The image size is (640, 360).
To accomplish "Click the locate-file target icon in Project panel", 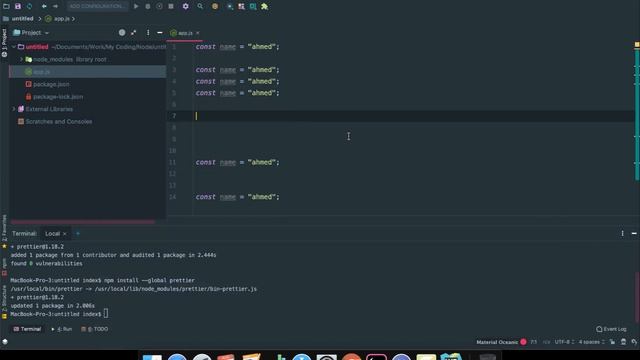I will 122,33.
